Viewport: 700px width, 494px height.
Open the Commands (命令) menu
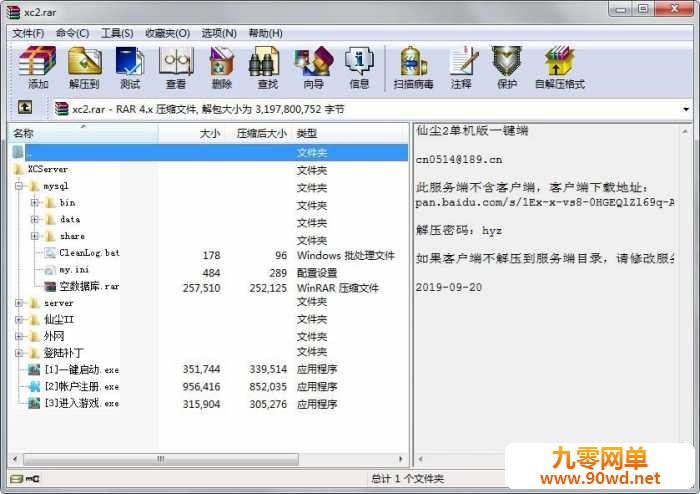[72, 33]
